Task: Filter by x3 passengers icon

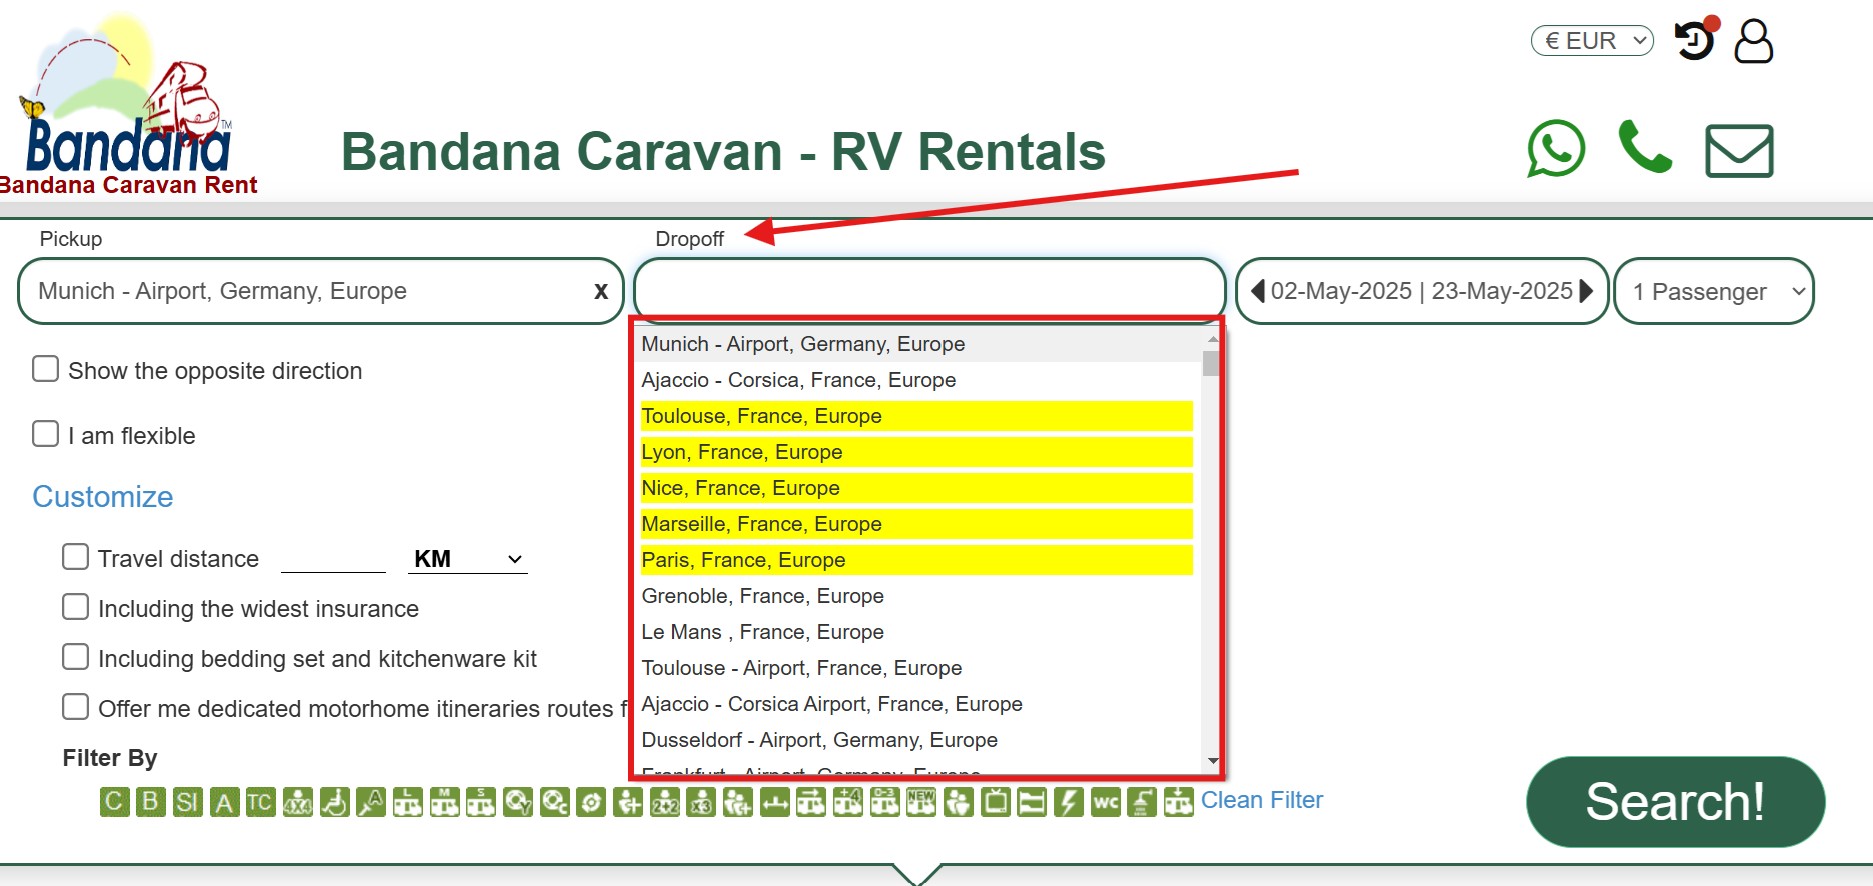Action: click(702, 802)
